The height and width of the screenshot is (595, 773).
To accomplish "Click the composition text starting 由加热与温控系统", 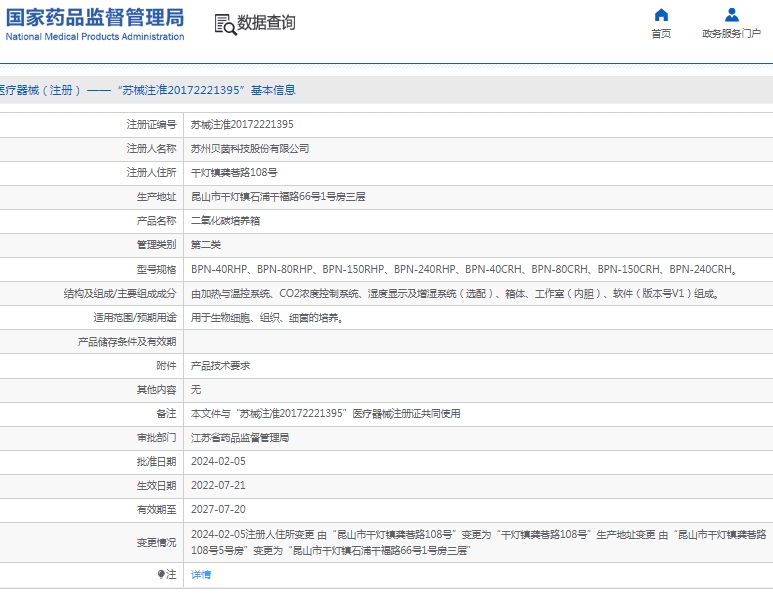I will [x=455, y=293].
